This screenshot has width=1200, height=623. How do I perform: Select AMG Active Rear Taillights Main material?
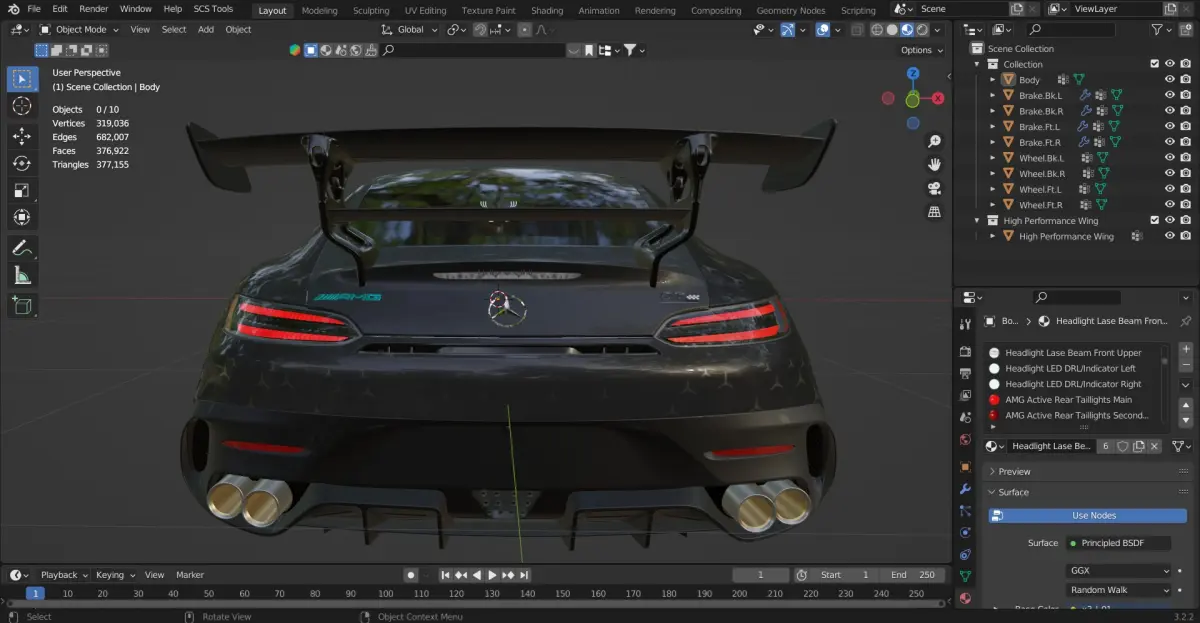pos(1069,399)
